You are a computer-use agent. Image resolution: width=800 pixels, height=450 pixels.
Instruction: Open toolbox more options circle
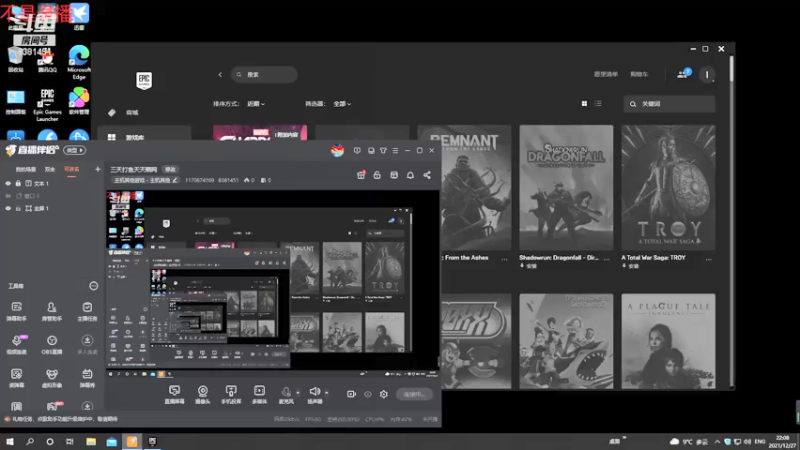(x=93, y=286)
